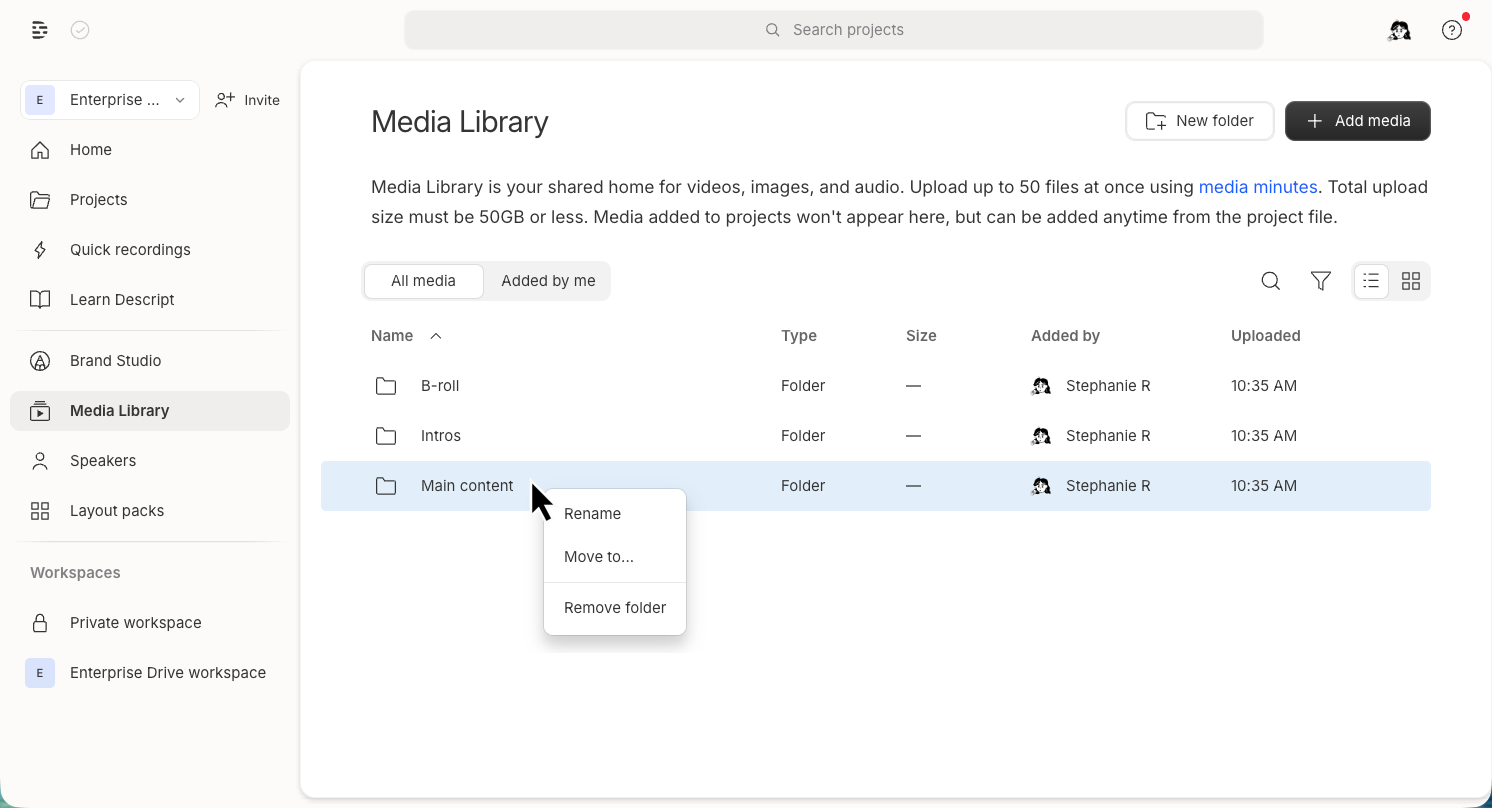Switch to the Added by me filter
The height and width of the screenshot is (808, 1492).
point(547,281)
